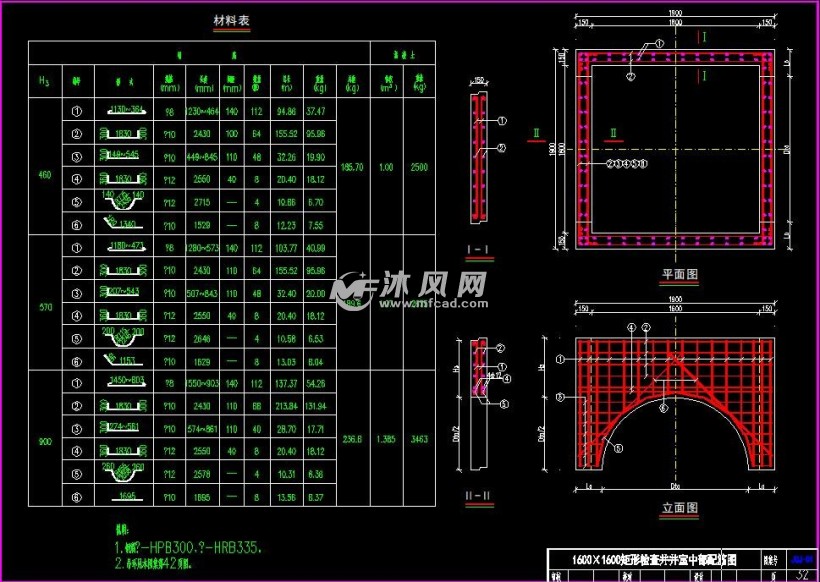
Task: Click the HPB300 / HRB335 note line
Action: tap(188, 547)
